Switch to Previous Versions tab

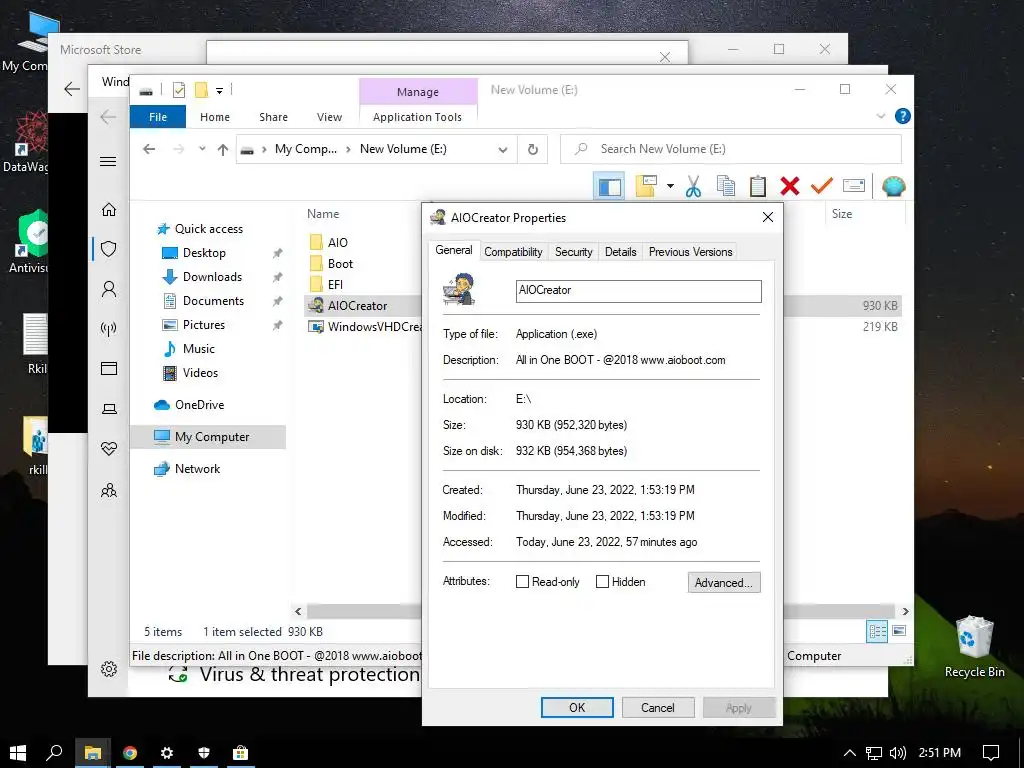point(690,252)
